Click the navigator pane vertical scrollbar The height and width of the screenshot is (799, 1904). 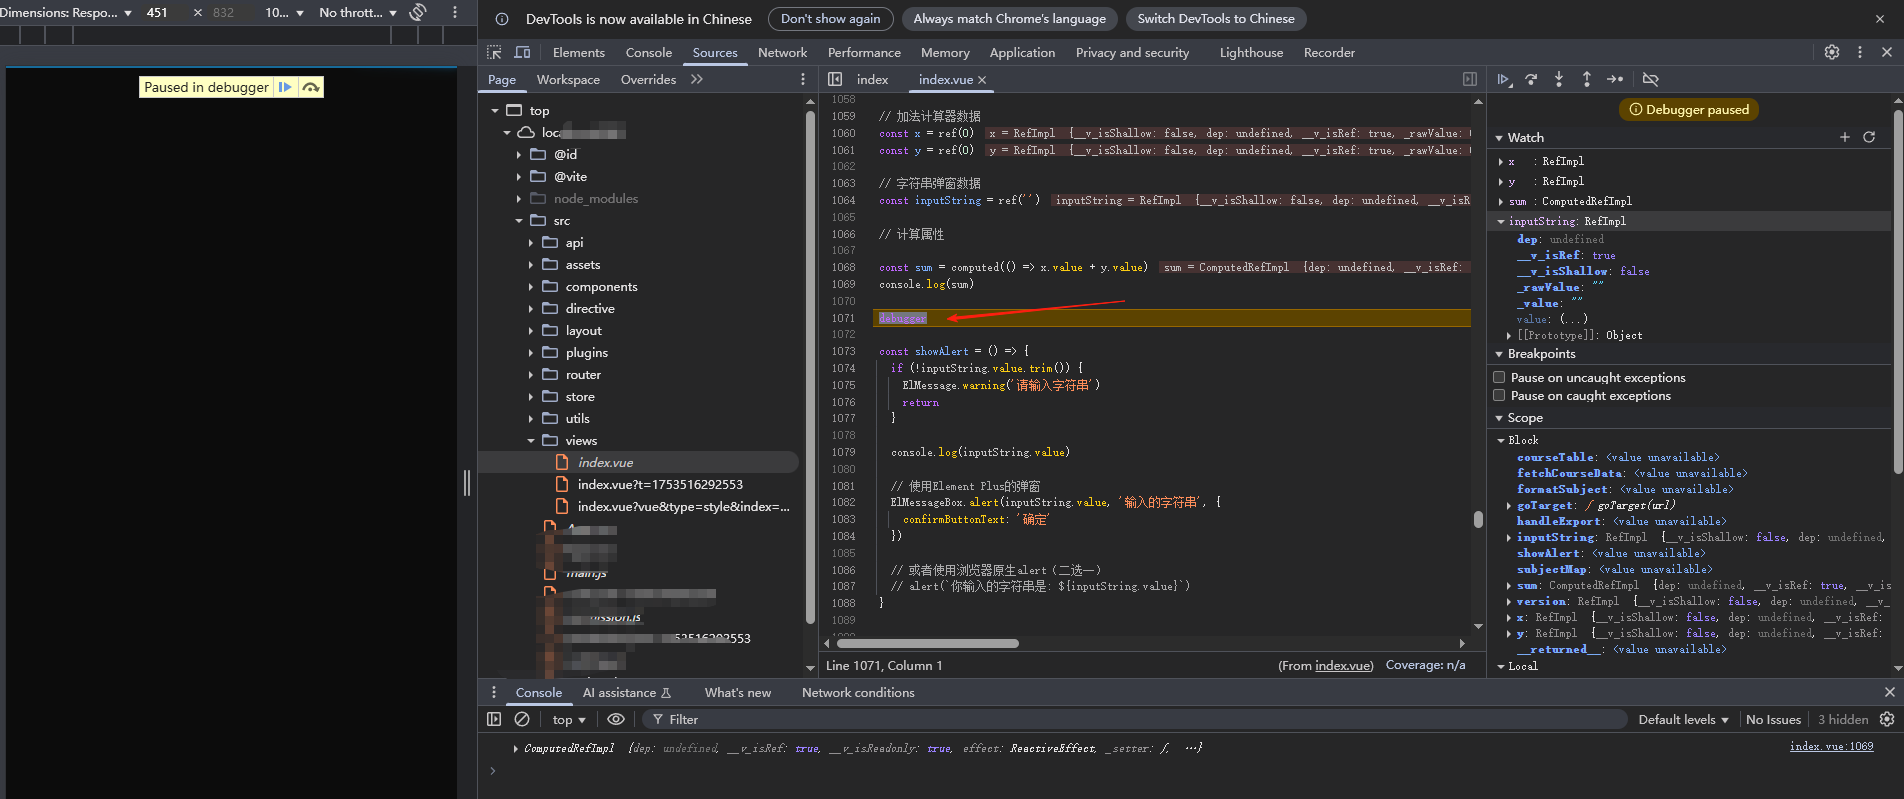pyautogui.click(x=810, y=366)
